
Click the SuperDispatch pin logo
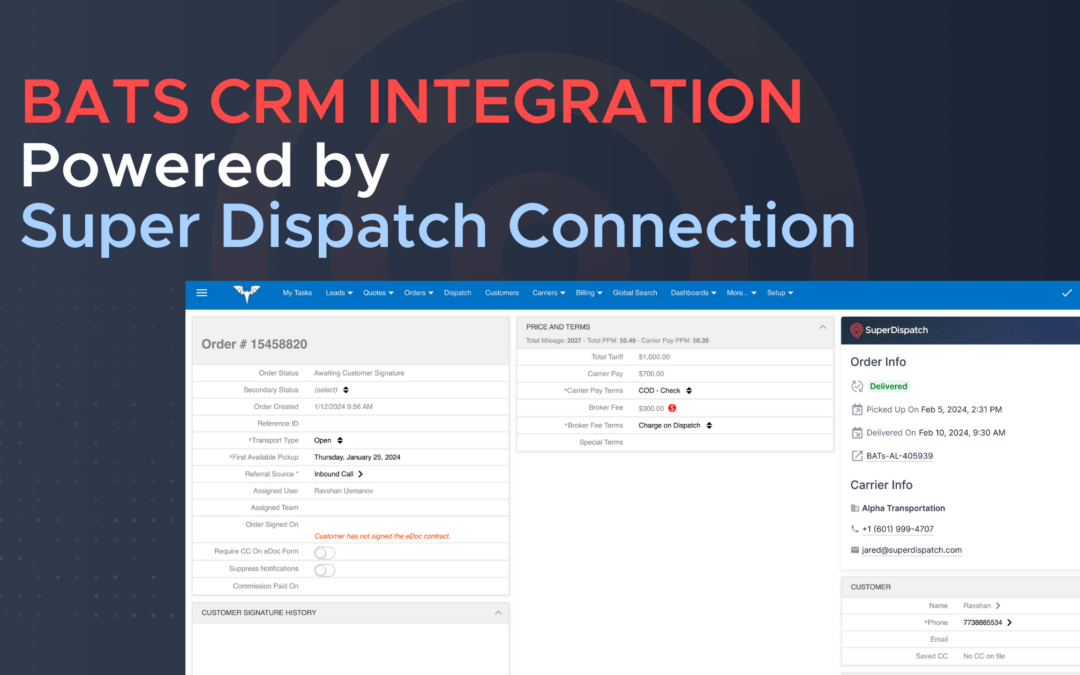pos(857,331)
